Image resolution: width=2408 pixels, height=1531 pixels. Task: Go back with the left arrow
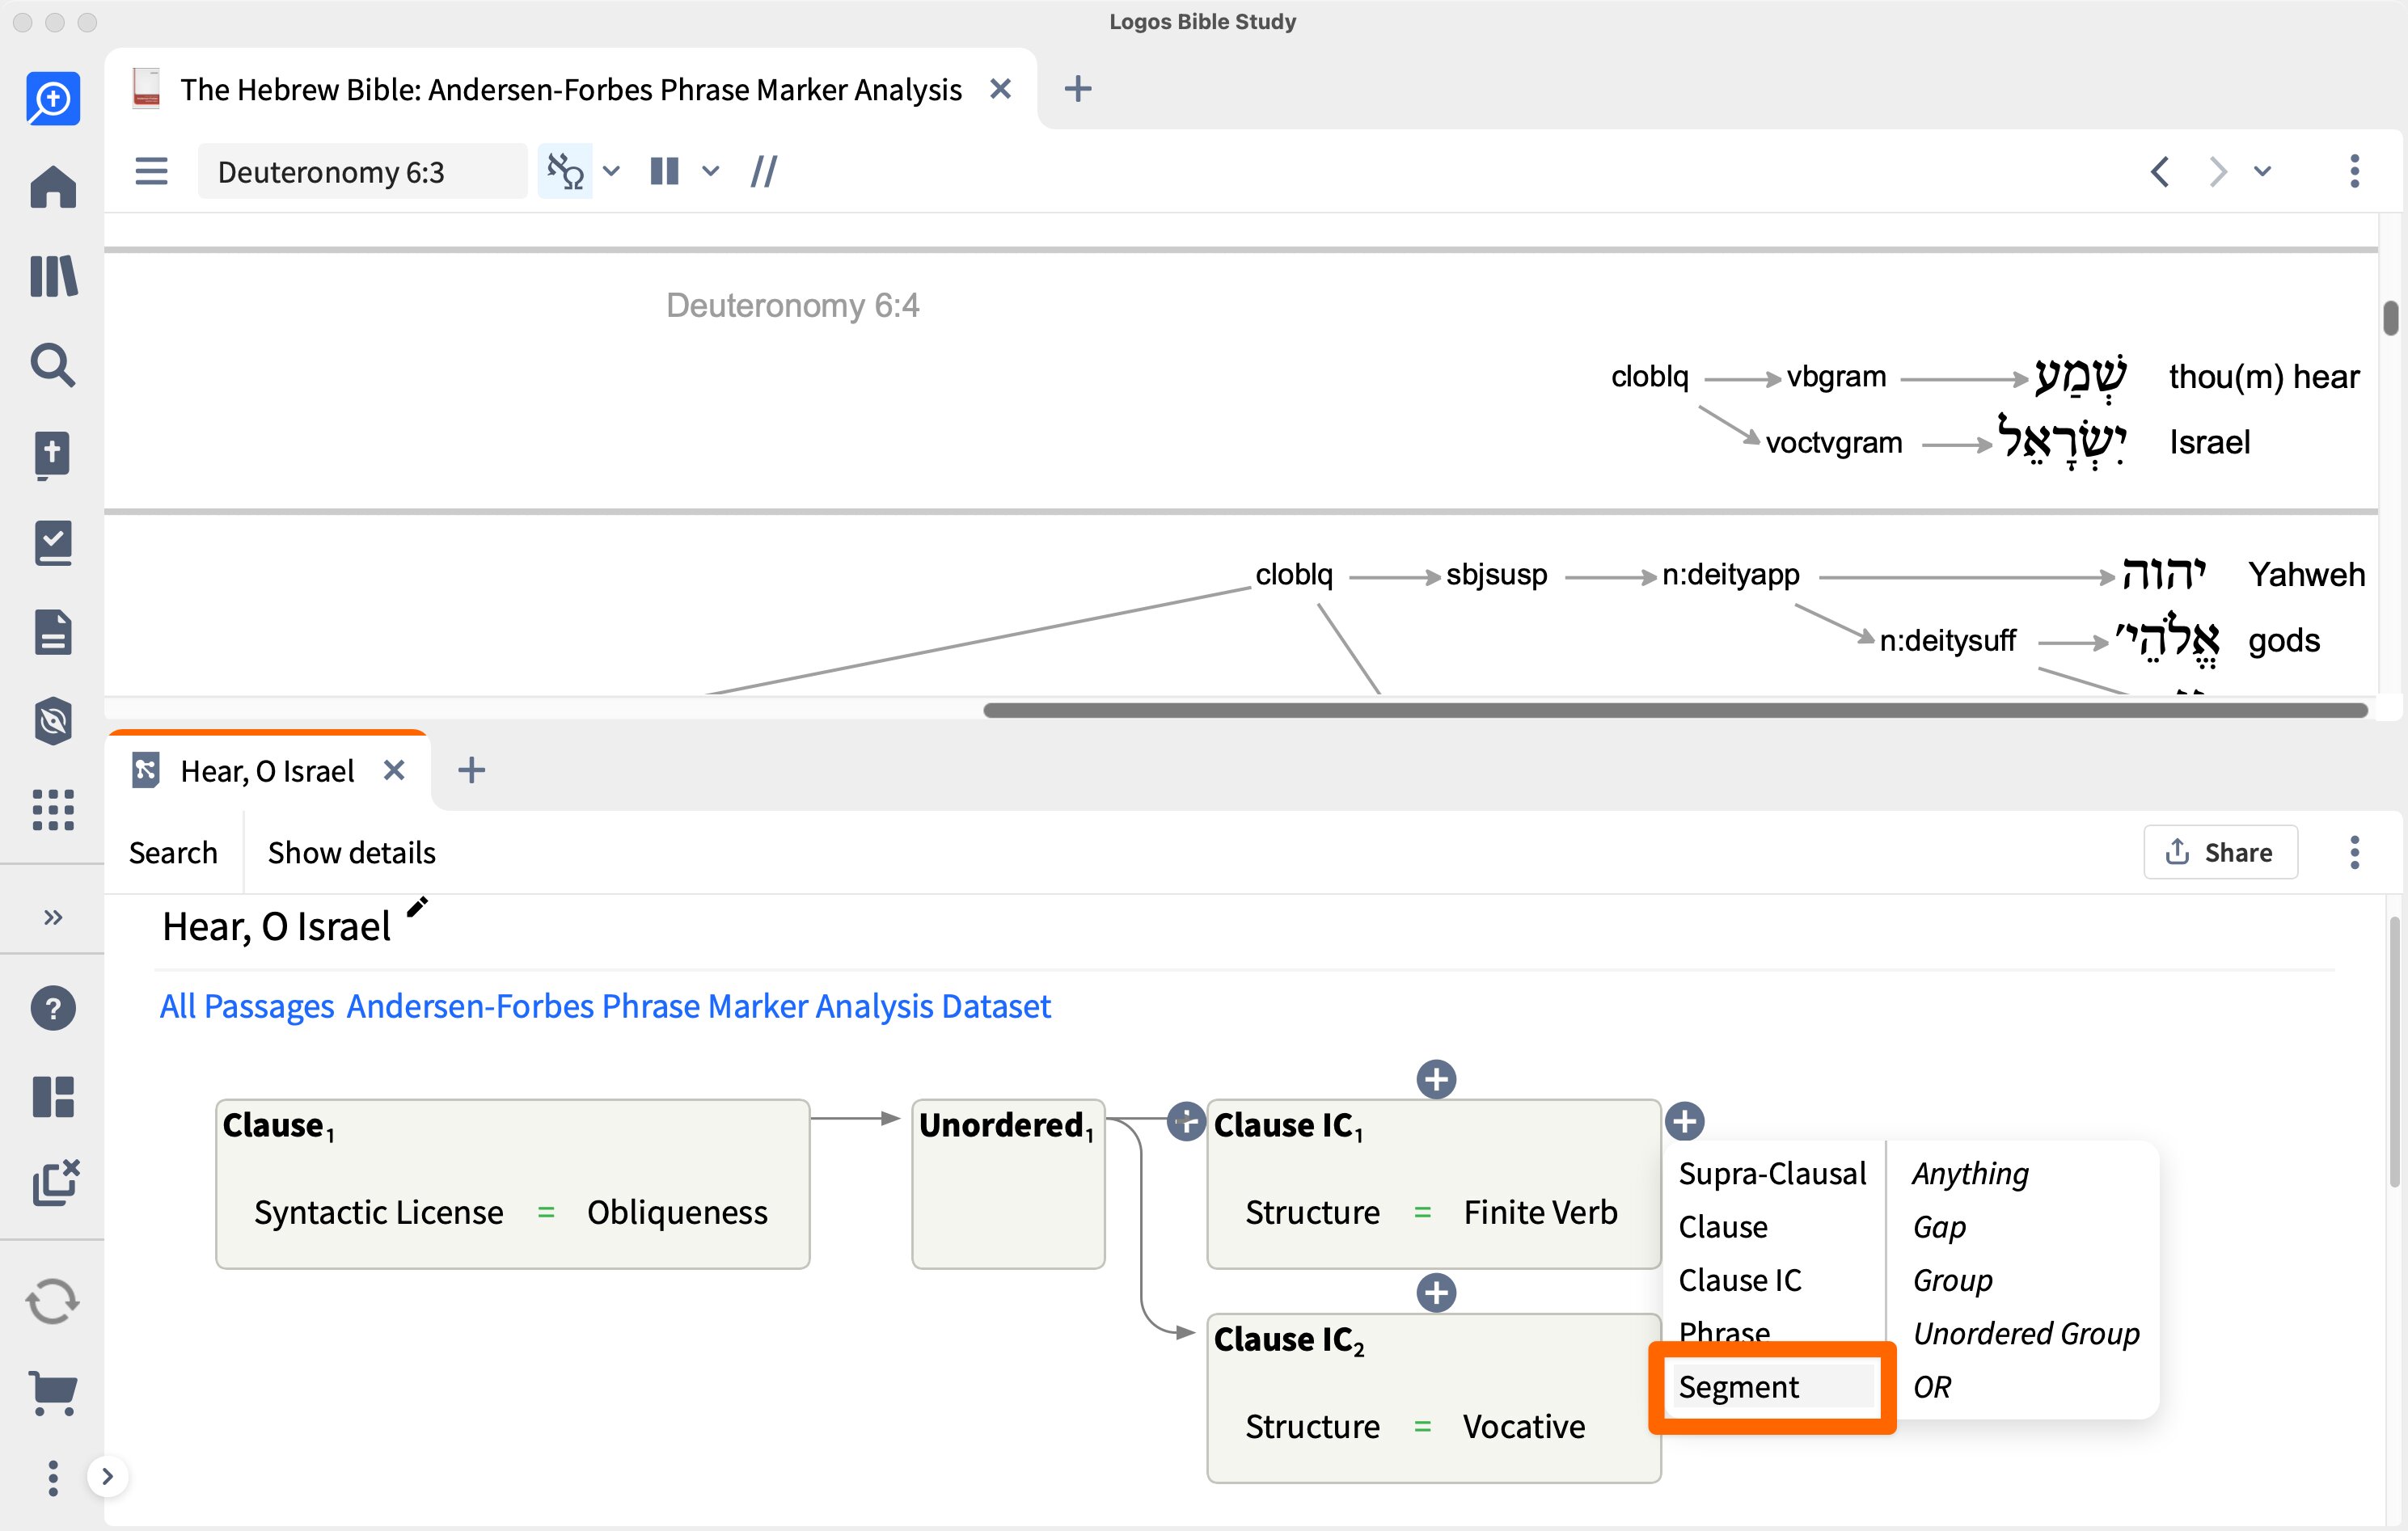2160,171
